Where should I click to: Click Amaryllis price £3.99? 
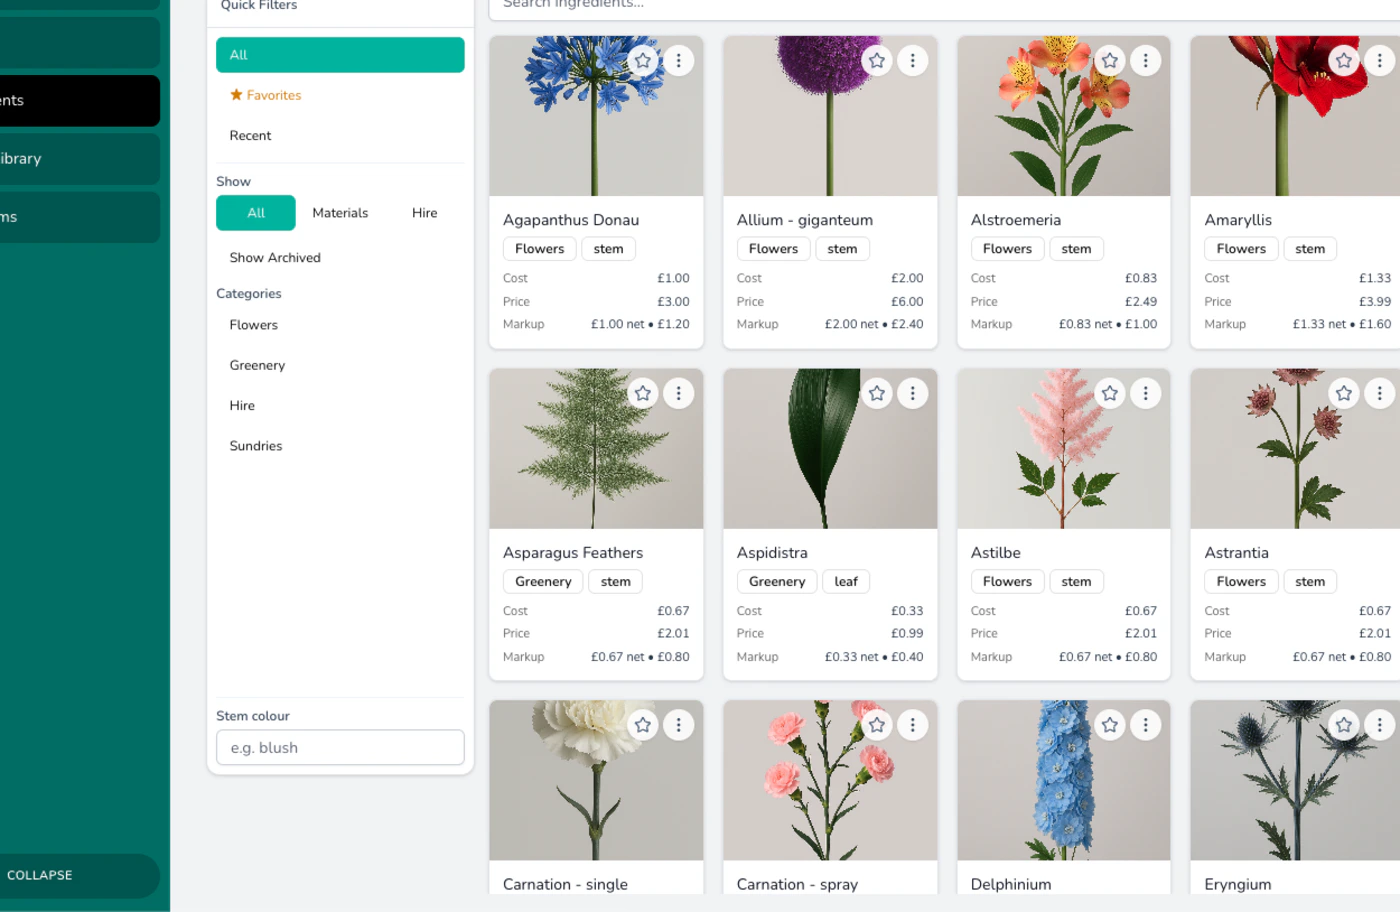pyautogui.click(x=1375, y=302)
